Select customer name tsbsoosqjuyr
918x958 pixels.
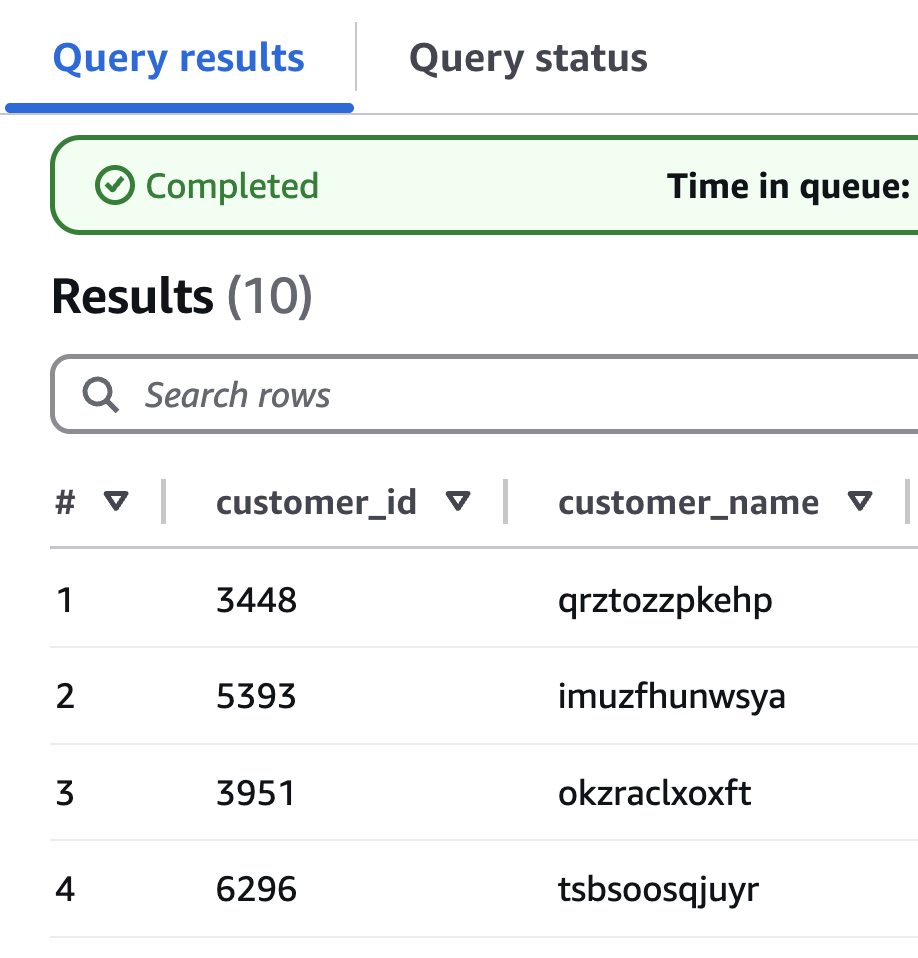(658, 891)
